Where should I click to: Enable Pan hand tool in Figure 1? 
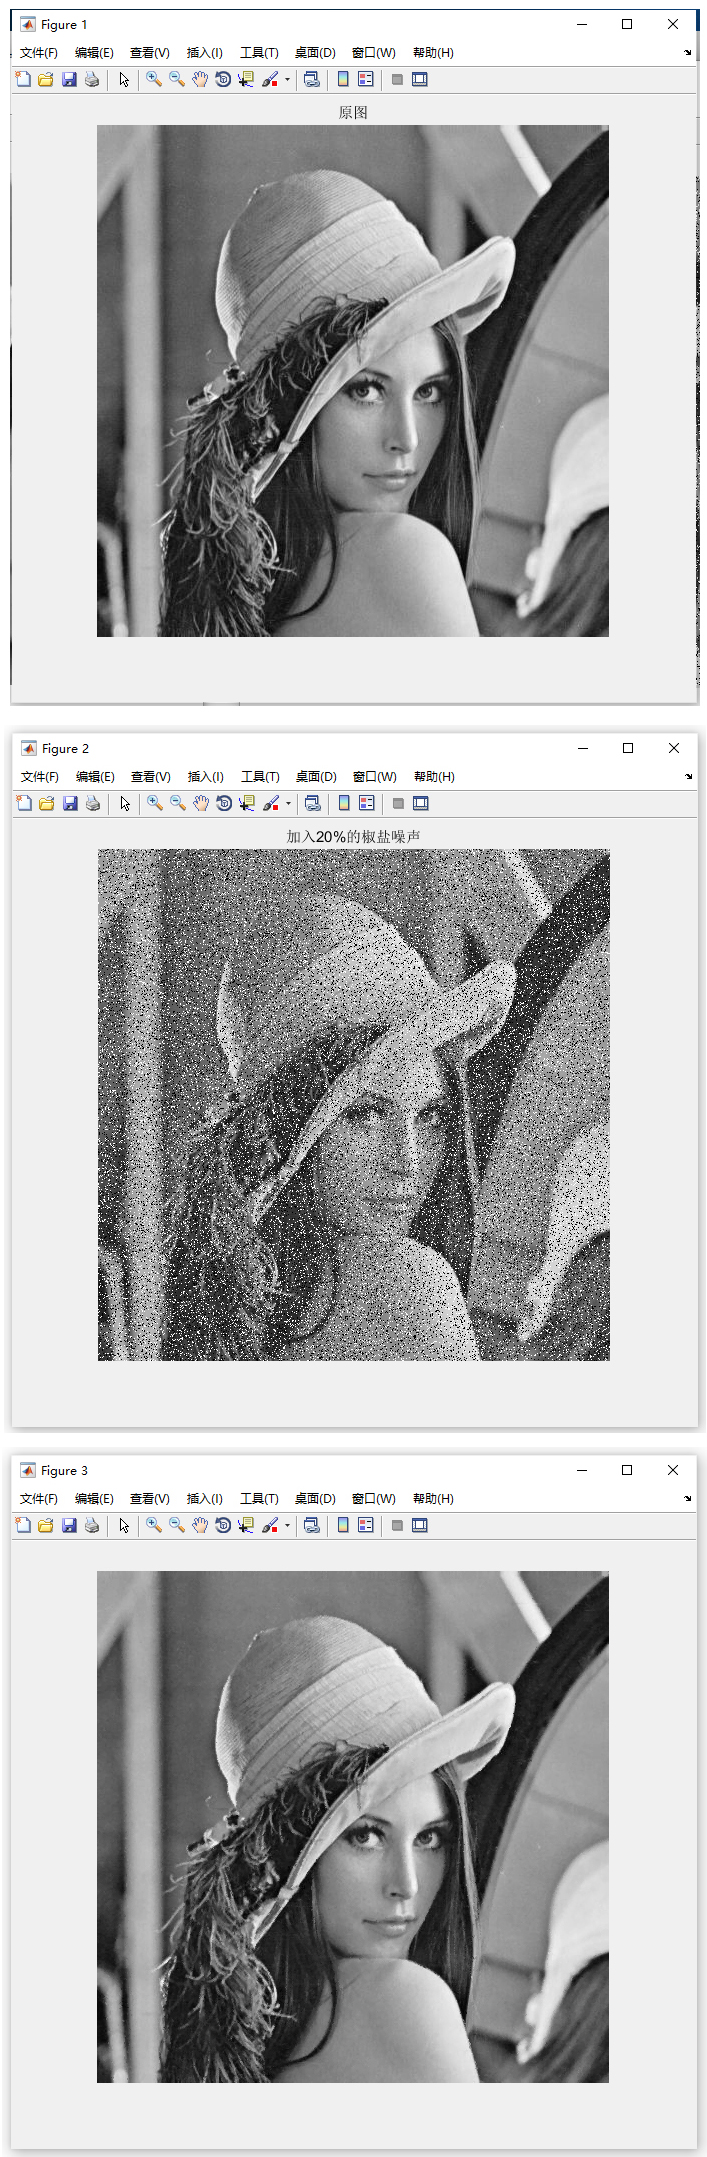click(200, 79)
